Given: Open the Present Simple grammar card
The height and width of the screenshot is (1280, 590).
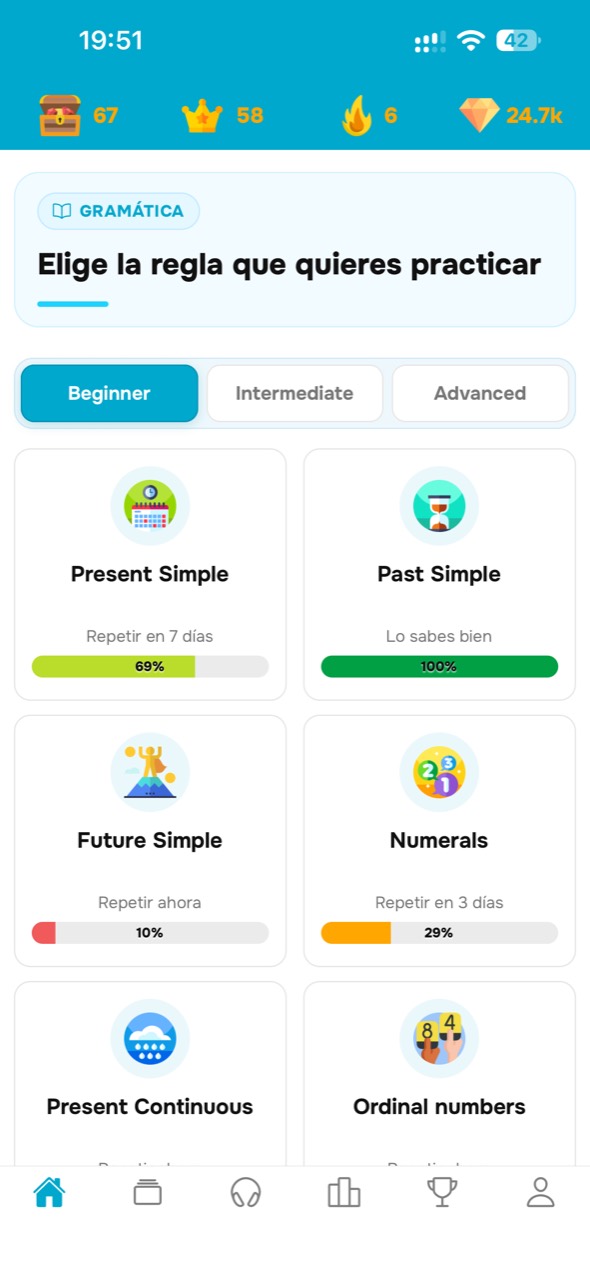Looking at the screenshot, I should click(x=150, y=574).
